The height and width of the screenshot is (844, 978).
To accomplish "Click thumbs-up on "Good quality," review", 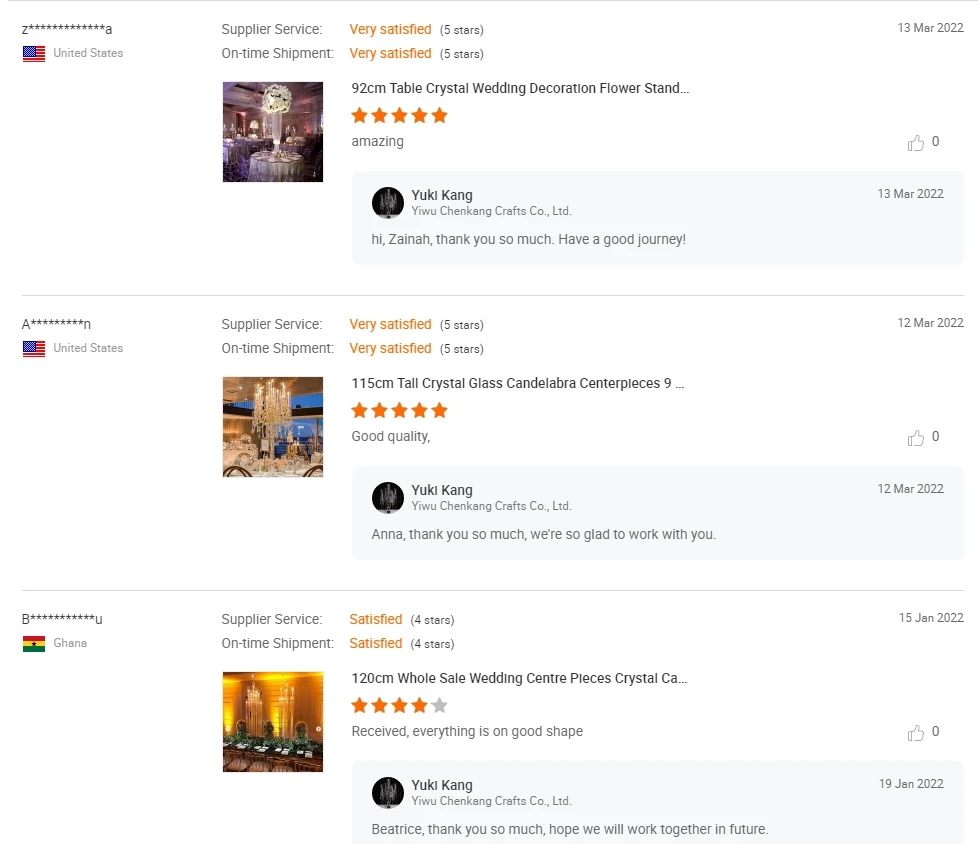I will point(916,438).
